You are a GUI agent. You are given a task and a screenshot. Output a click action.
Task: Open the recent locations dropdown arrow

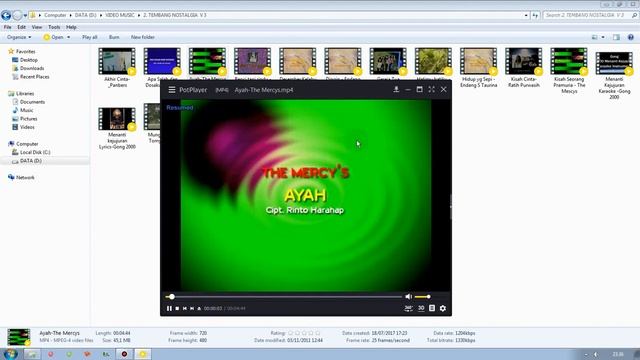[25, 16]
